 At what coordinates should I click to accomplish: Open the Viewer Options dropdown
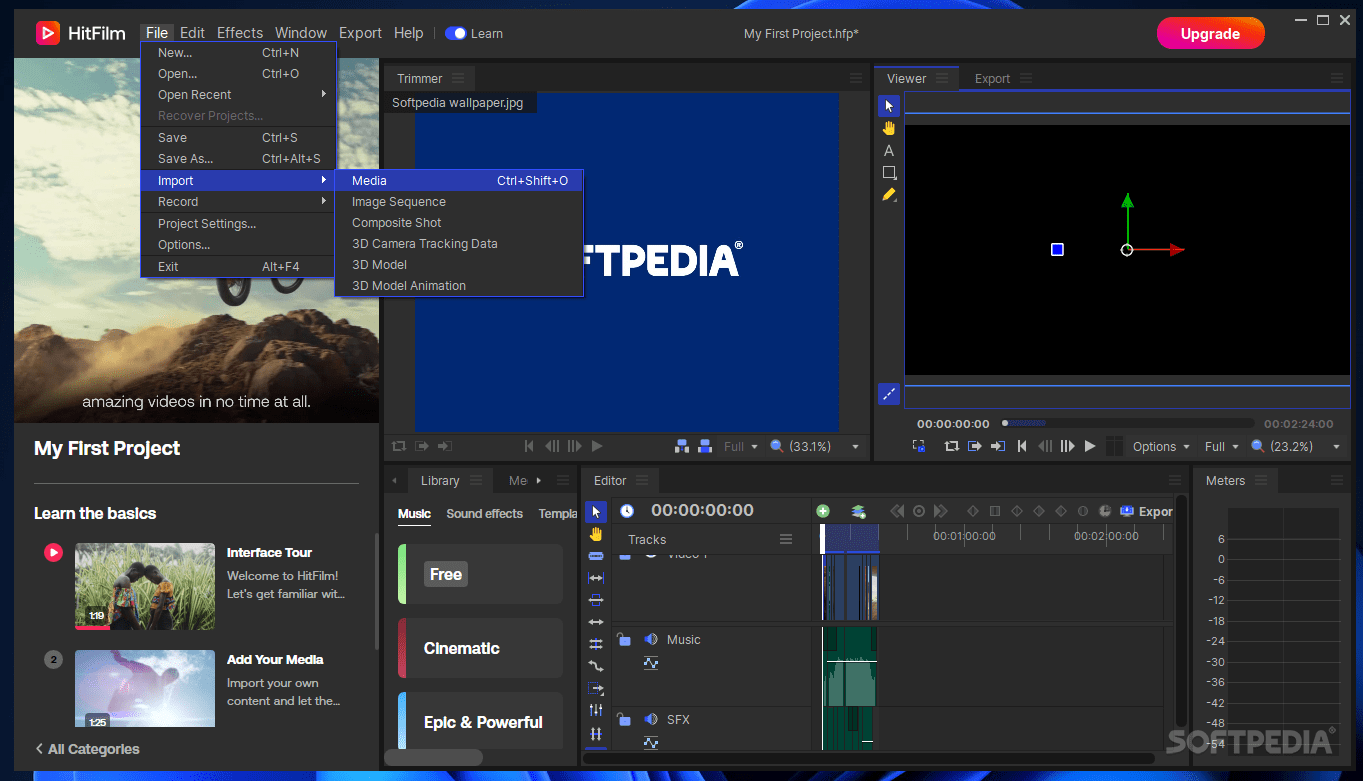click(1160, 447)
